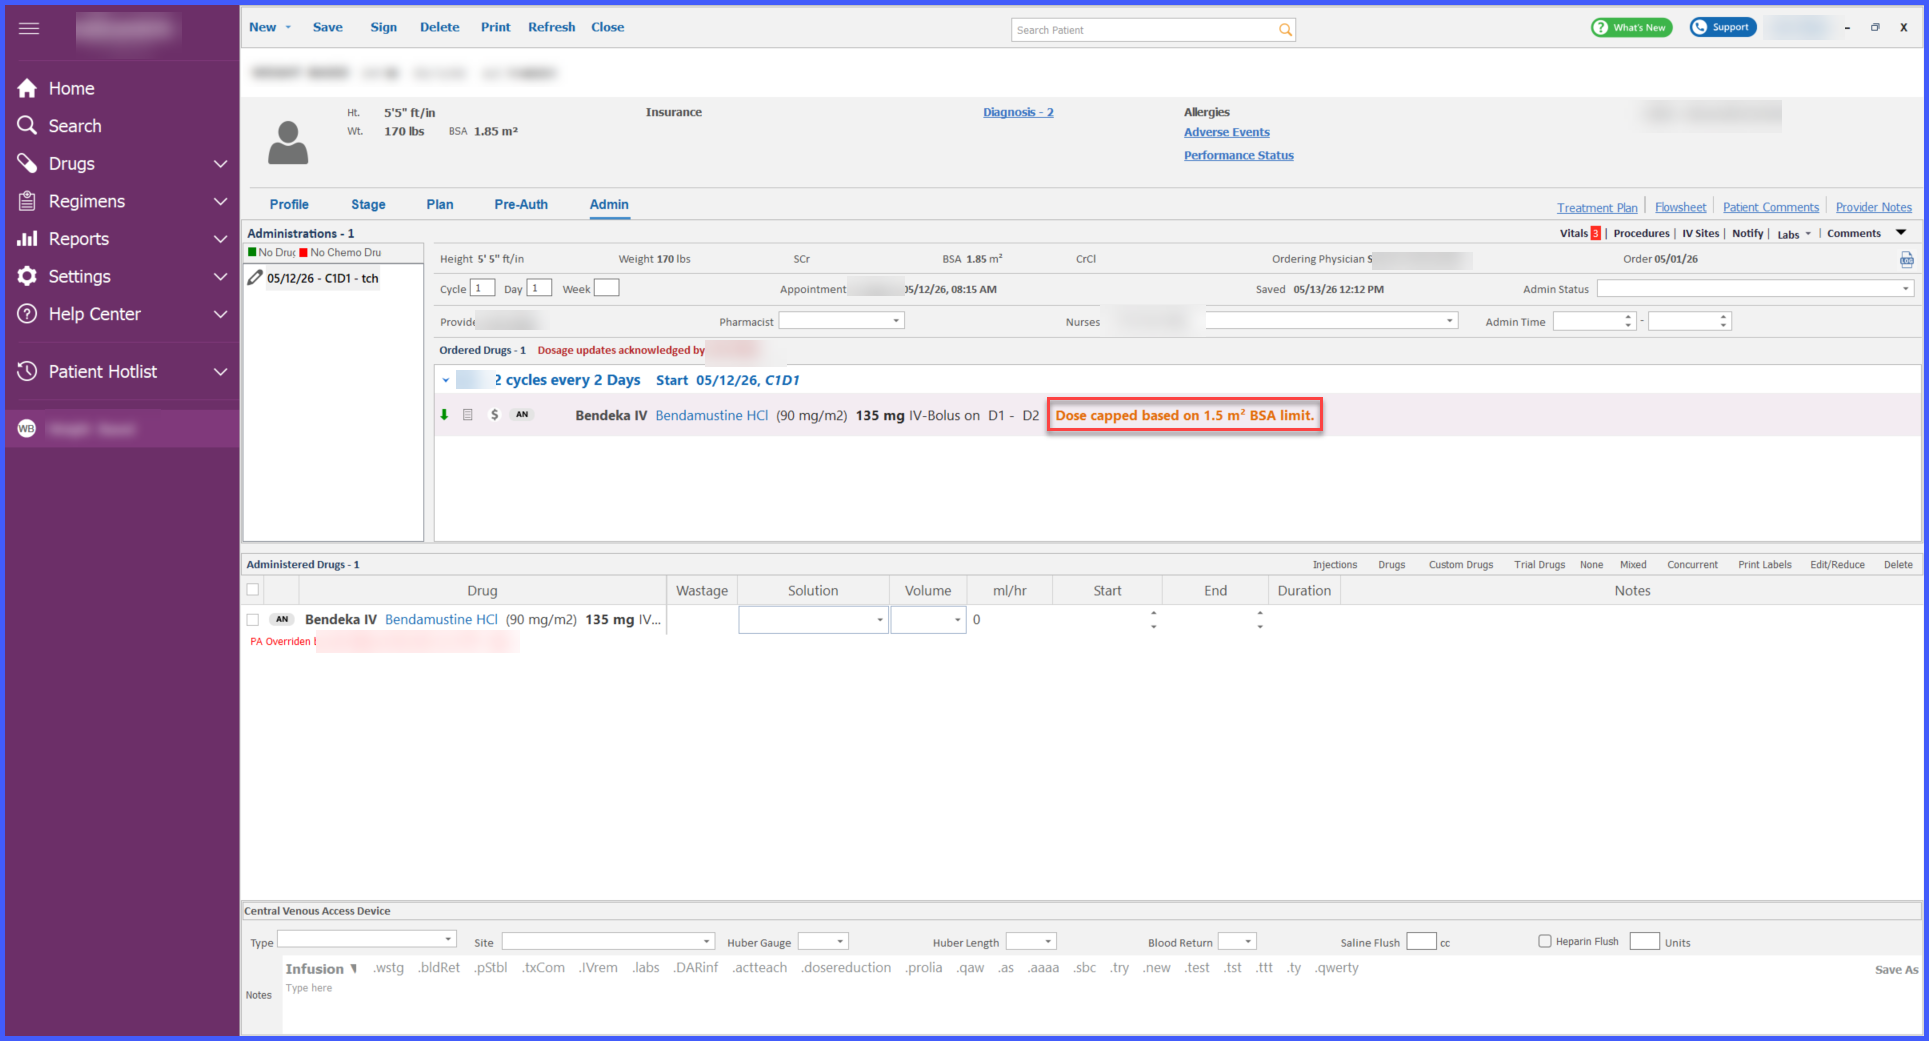This screenshot has width=1929, height=1041.
Task: Open the Patient Hotlist clock icon
Action: pos(28,371)
